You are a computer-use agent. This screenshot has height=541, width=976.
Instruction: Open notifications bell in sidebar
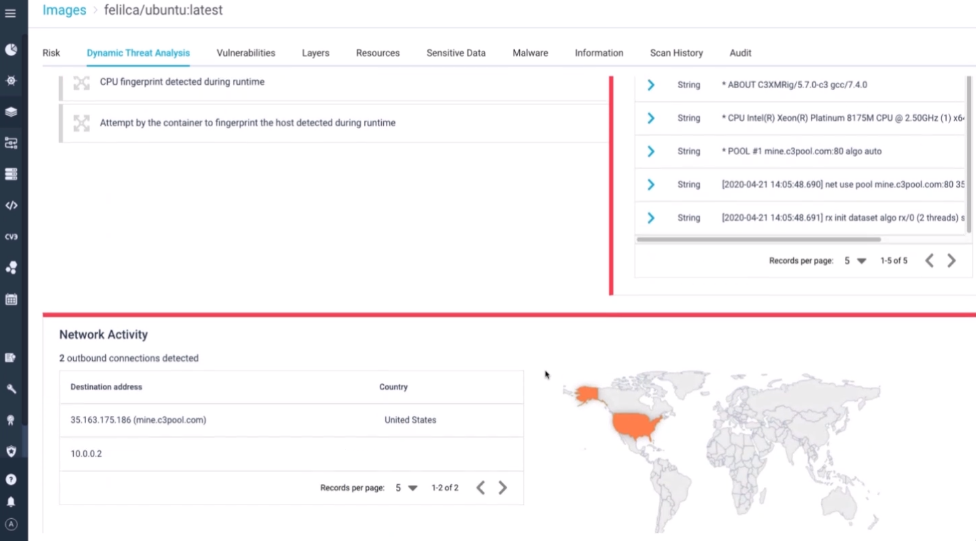click(11, 501)
